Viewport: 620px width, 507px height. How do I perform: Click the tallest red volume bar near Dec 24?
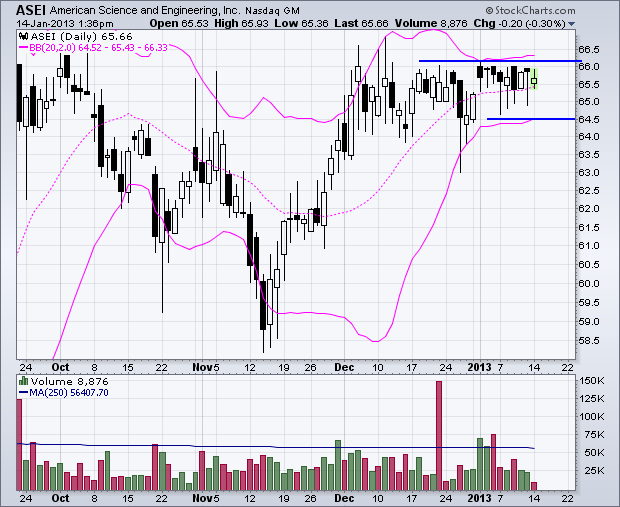(x=439, y=435)
